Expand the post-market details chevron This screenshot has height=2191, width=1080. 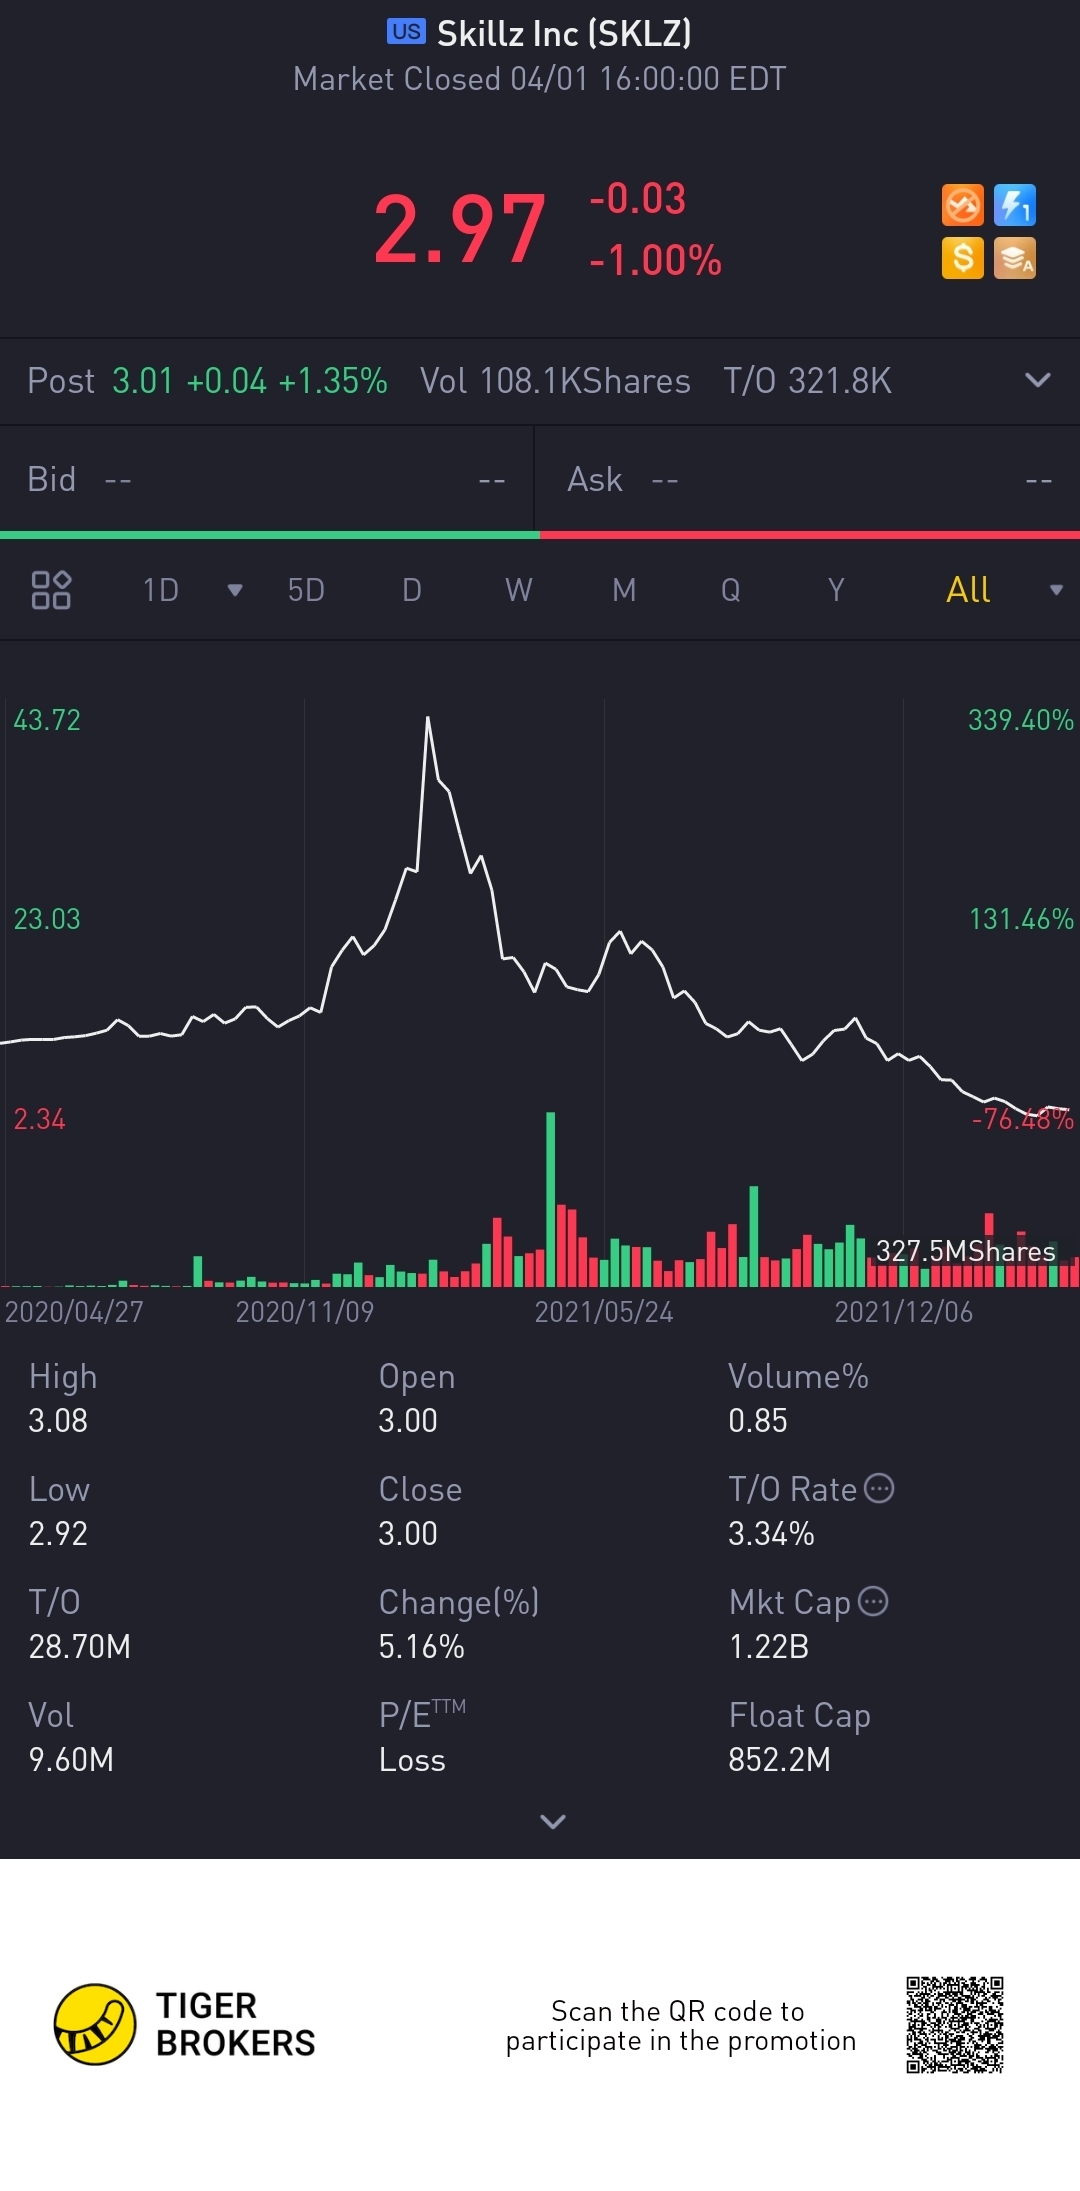tap(1038, 380)
